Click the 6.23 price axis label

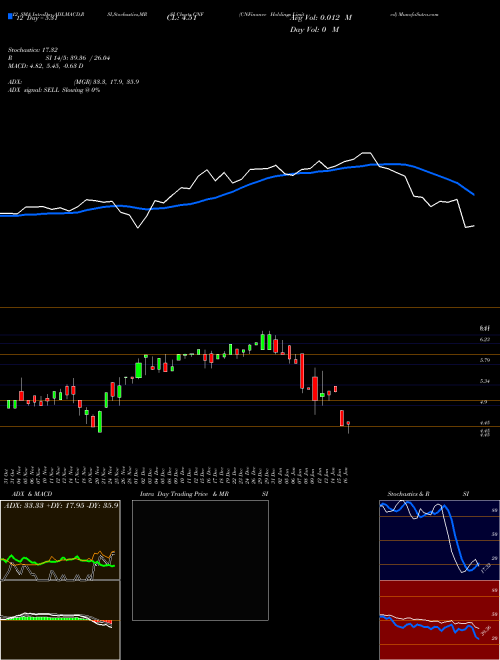(485, 339)
